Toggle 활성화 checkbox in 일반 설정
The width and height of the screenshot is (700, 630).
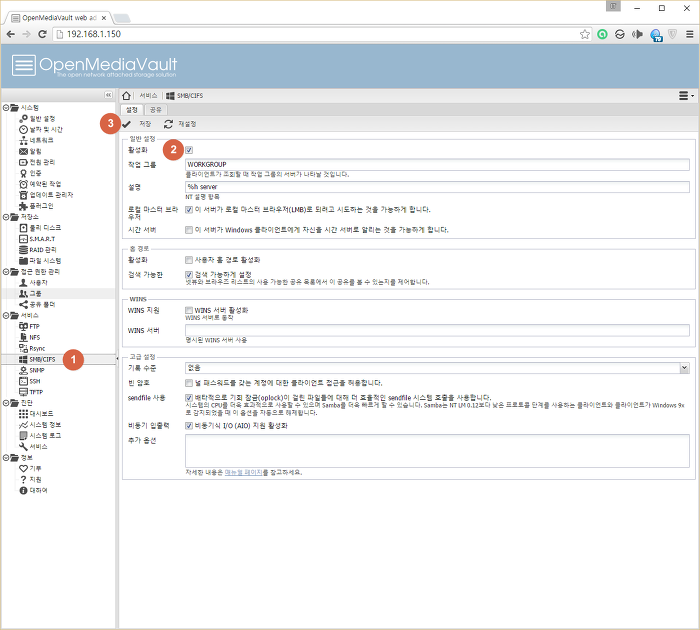tap(189, 150)
